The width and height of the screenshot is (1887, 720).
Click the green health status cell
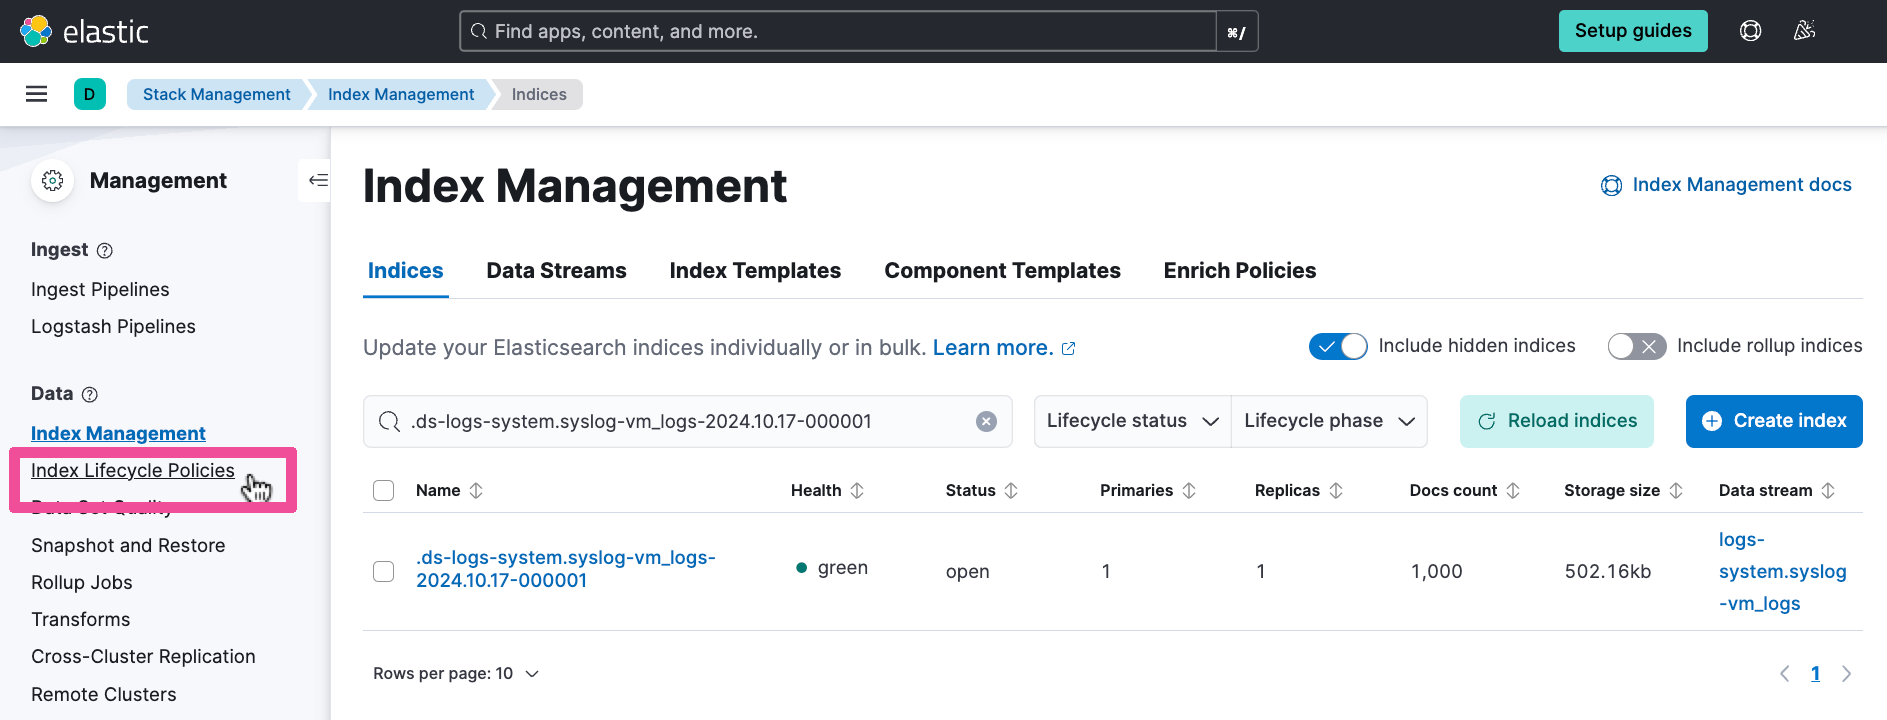(832, 568)
